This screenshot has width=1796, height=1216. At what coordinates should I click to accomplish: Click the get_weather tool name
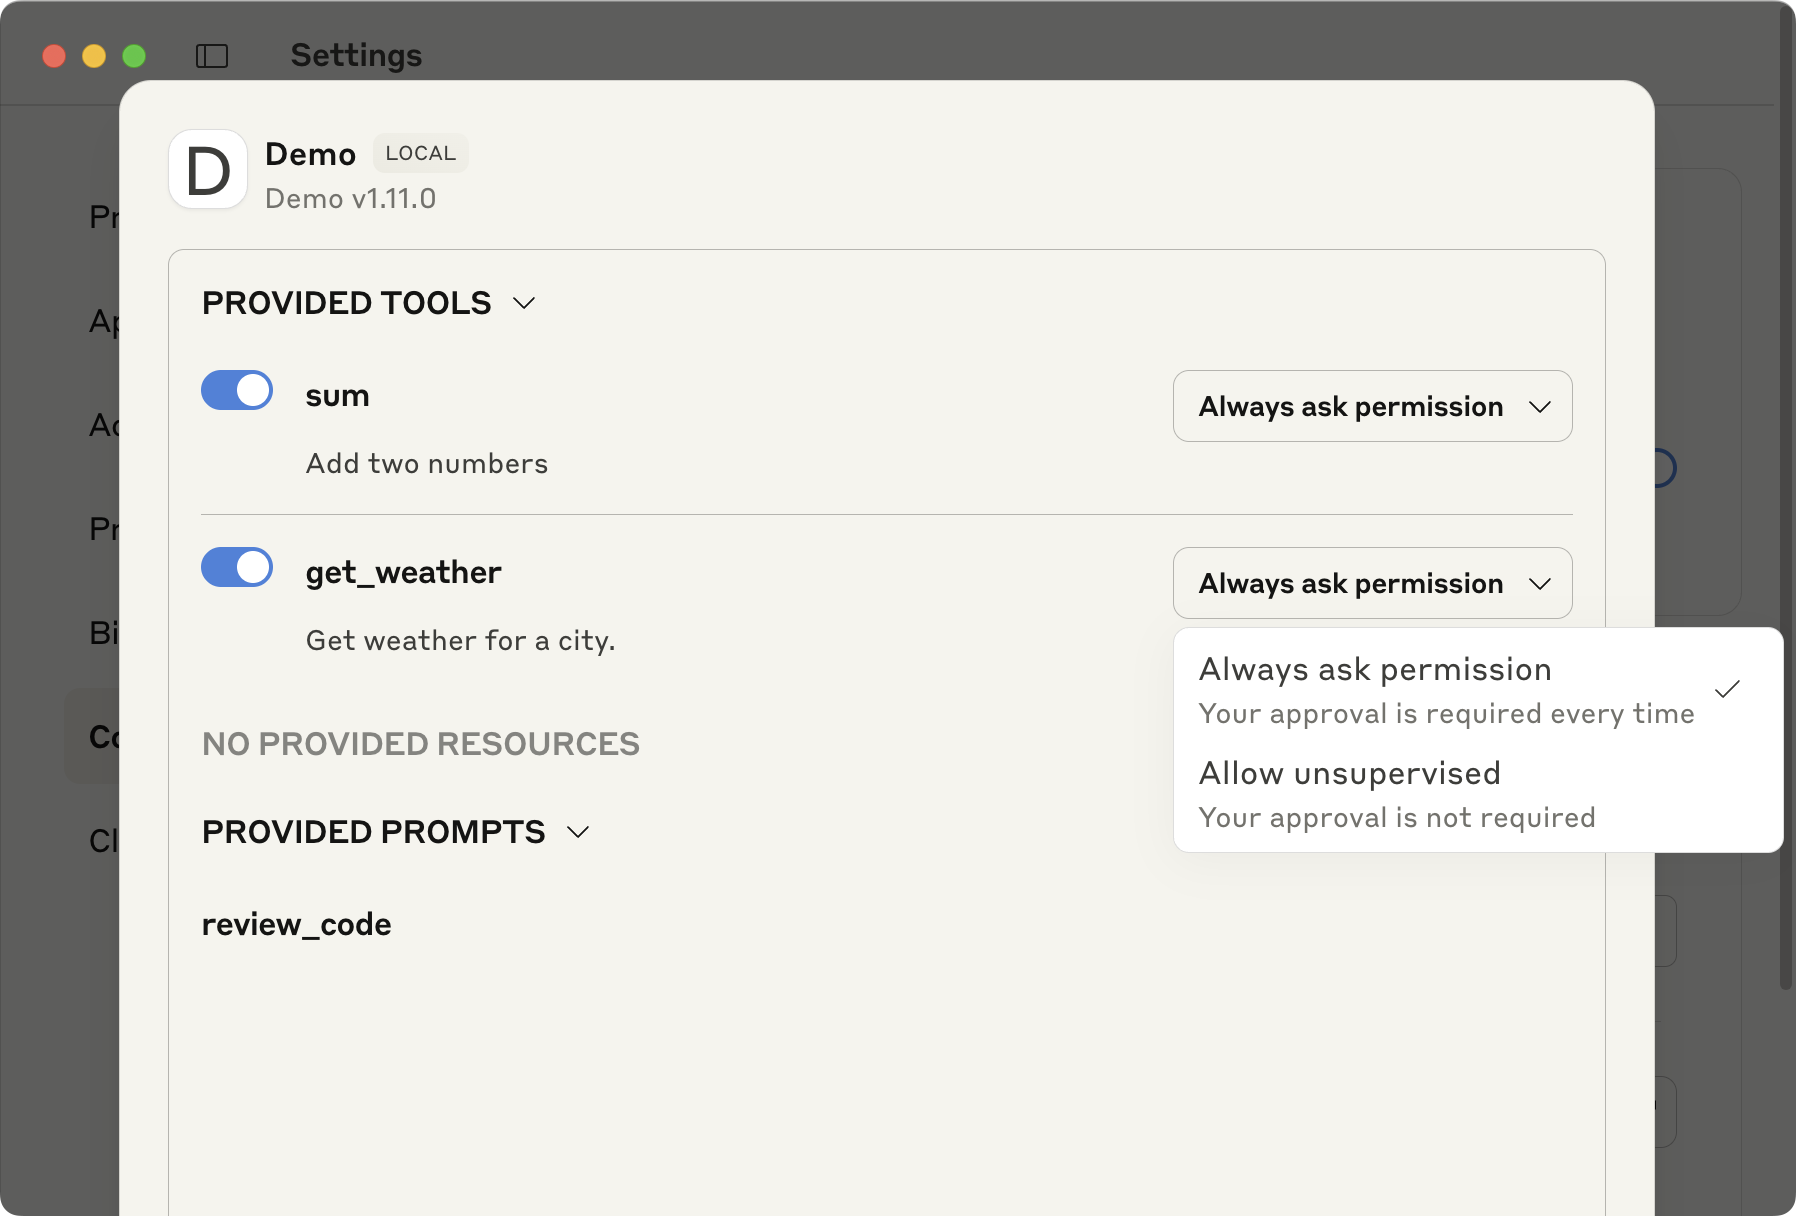(x=403, y=573)
